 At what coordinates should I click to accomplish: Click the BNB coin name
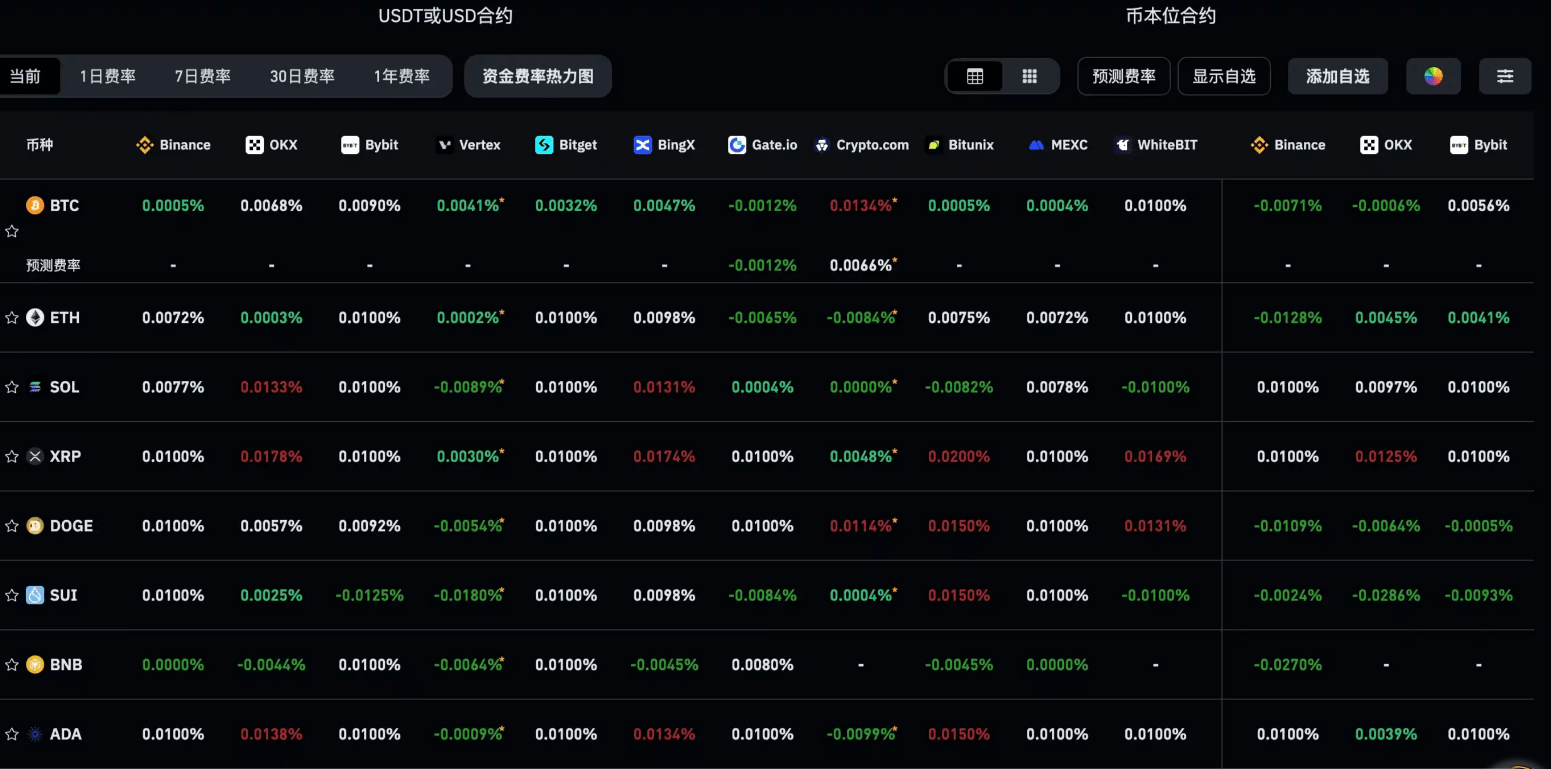click(68, 664)
